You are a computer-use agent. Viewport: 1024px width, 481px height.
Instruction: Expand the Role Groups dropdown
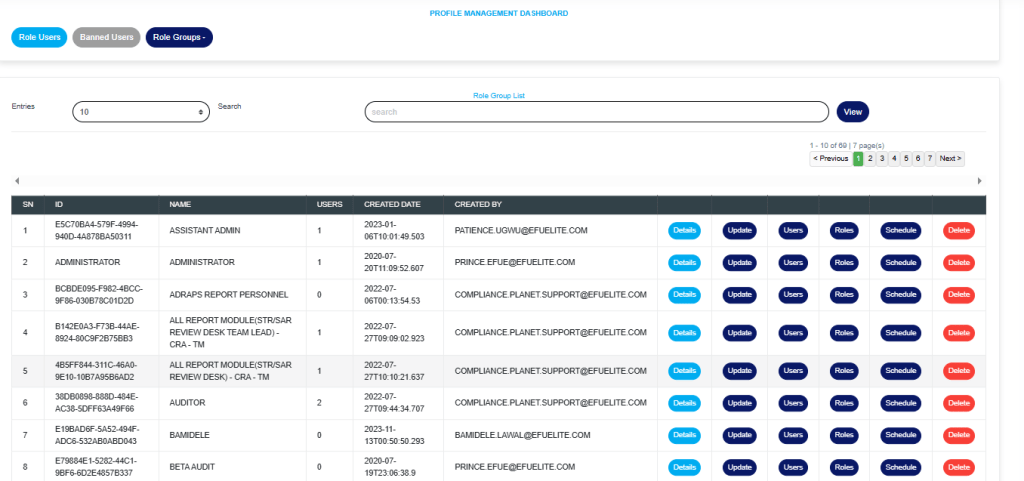tap(179, 37)
